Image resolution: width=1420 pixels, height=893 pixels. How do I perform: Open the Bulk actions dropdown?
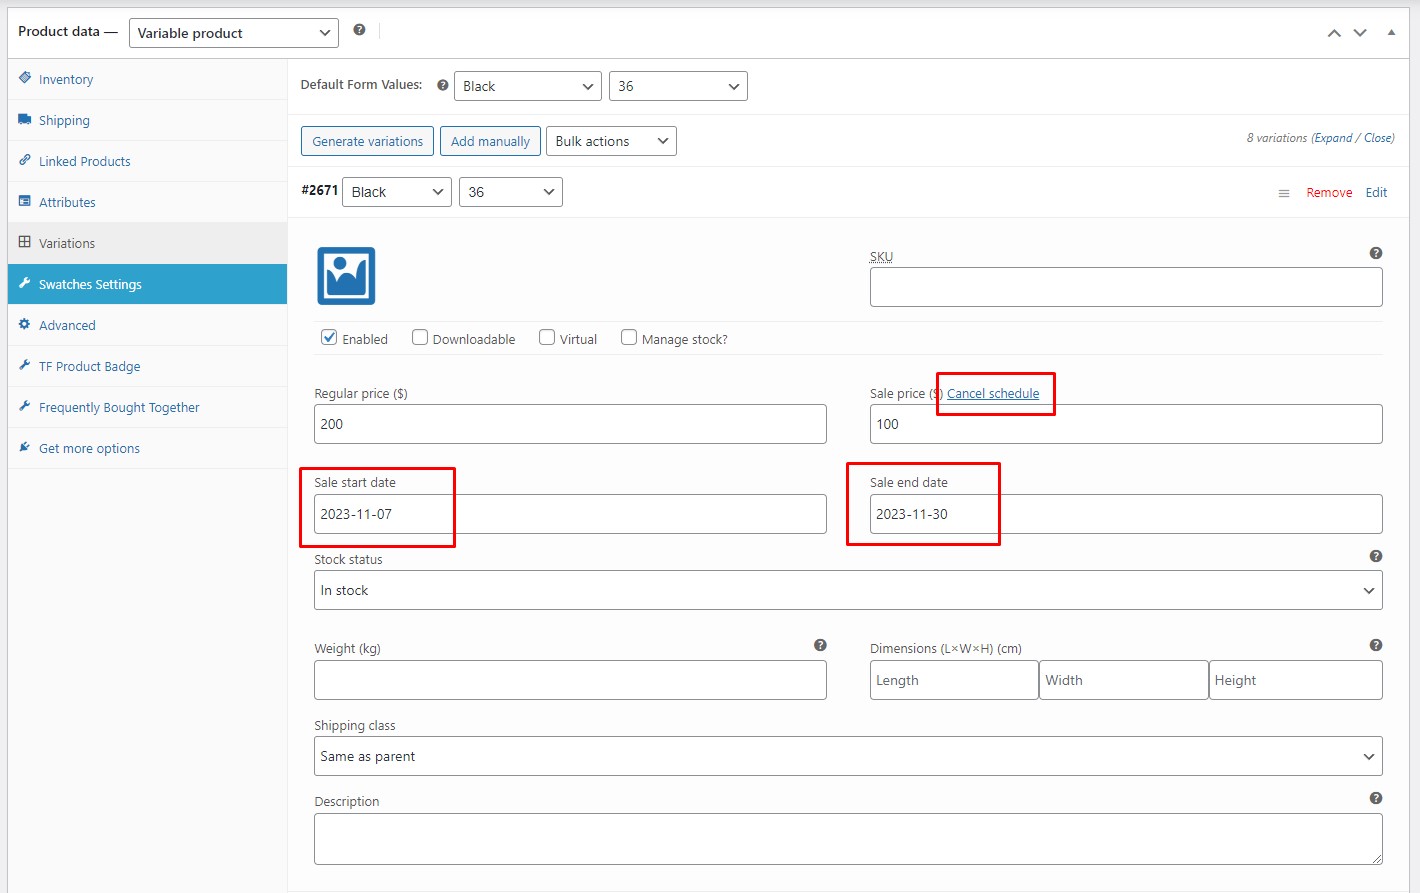pyautogui.click(x=611, y=141)
